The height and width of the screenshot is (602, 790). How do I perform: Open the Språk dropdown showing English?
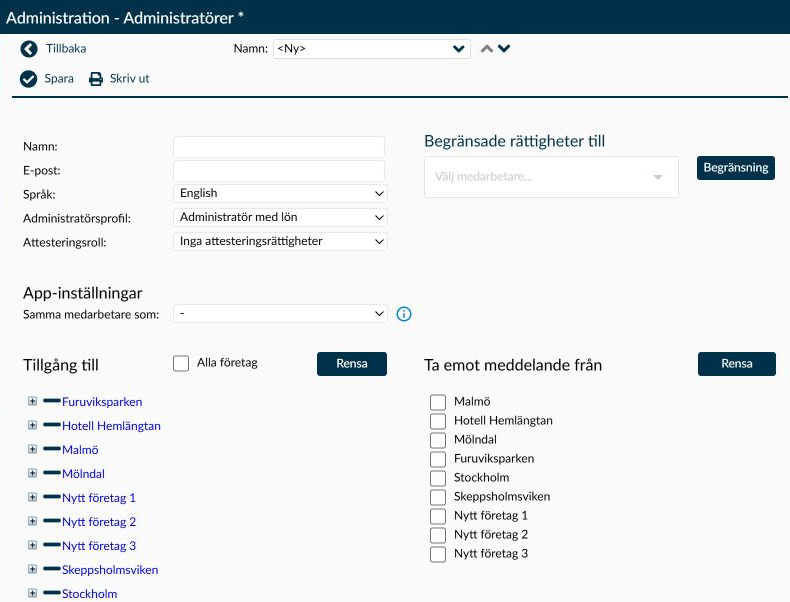[x=280, y=193]
